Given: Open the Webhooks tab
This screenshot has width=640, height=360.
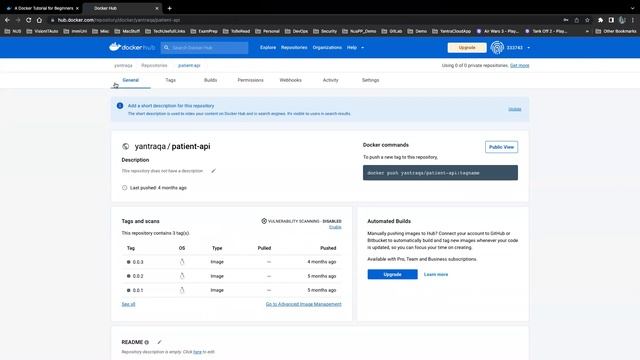Looking at the screenshot, I should 291,80.
